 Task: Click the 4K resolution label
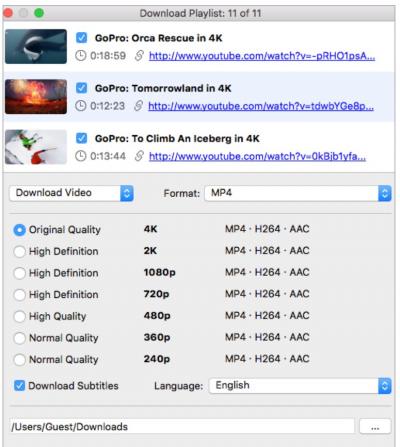[150, 229]
